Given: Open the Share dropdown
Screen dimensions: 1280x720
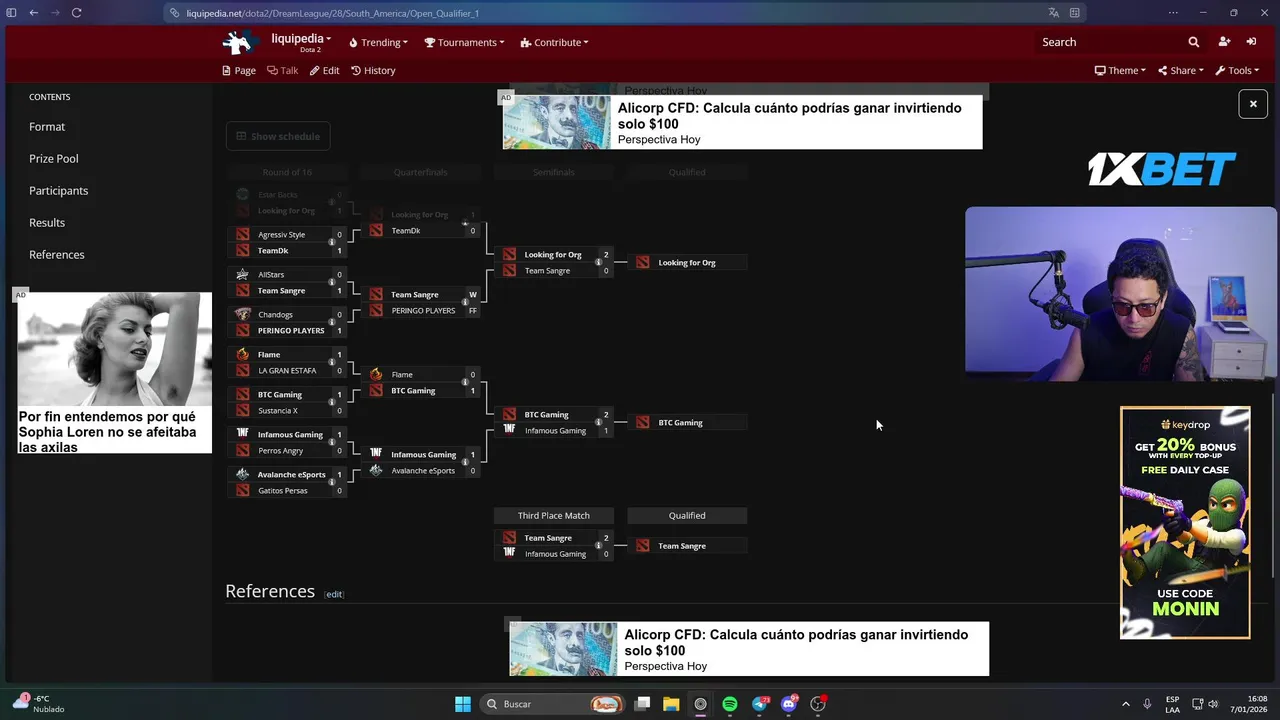Looking at the screenshot, I should (x=1181, y=70).
